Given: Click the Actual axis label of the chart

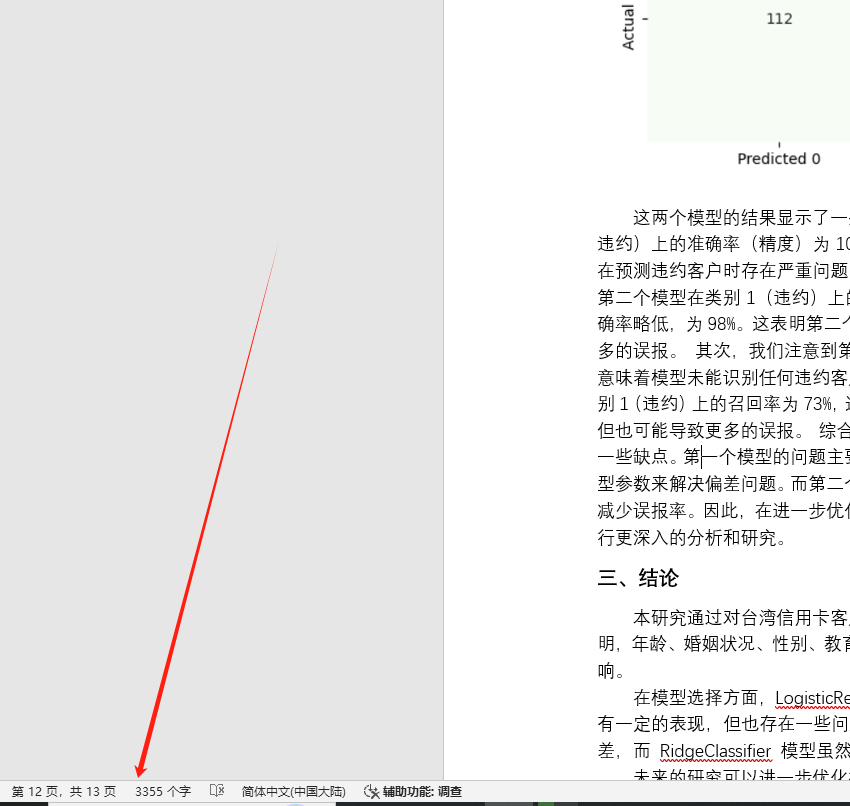Looking at the screenshot, I should (628, 27).
